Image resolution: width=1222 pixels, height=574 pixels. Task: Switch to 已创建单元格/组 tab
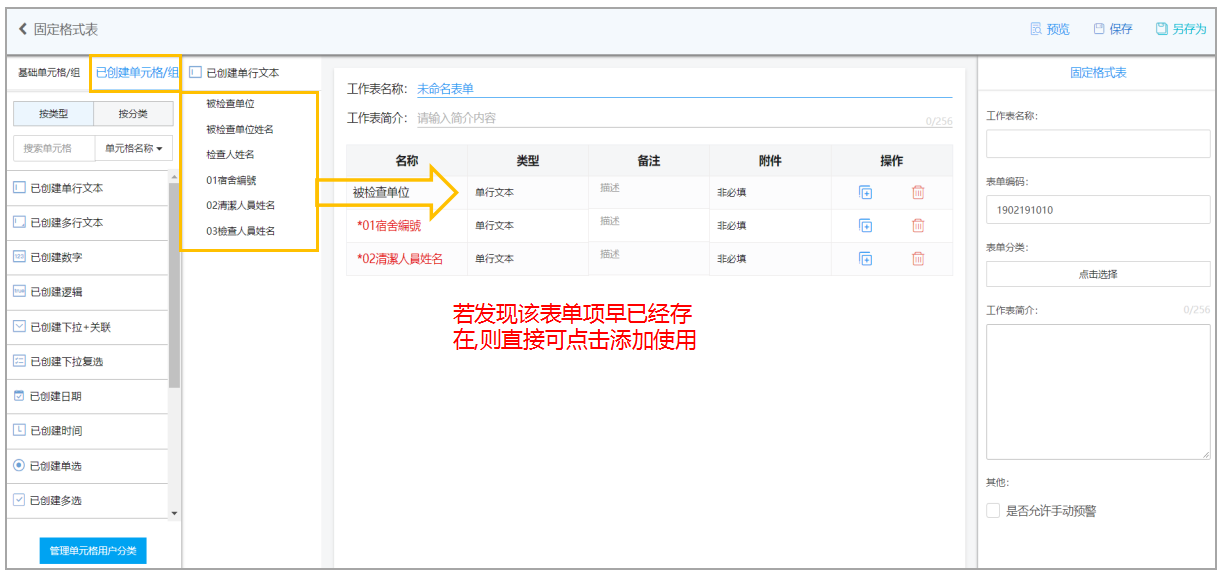coord(137,73)
